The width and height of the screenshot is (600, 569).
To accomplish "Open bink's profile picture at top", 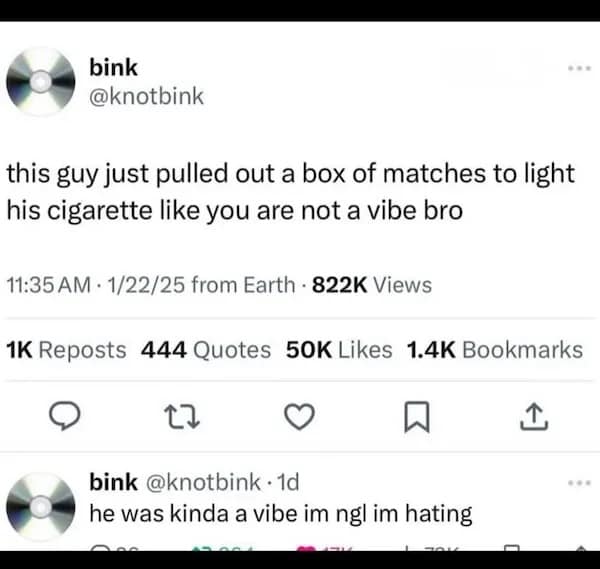I will click(x=41, y=82).
